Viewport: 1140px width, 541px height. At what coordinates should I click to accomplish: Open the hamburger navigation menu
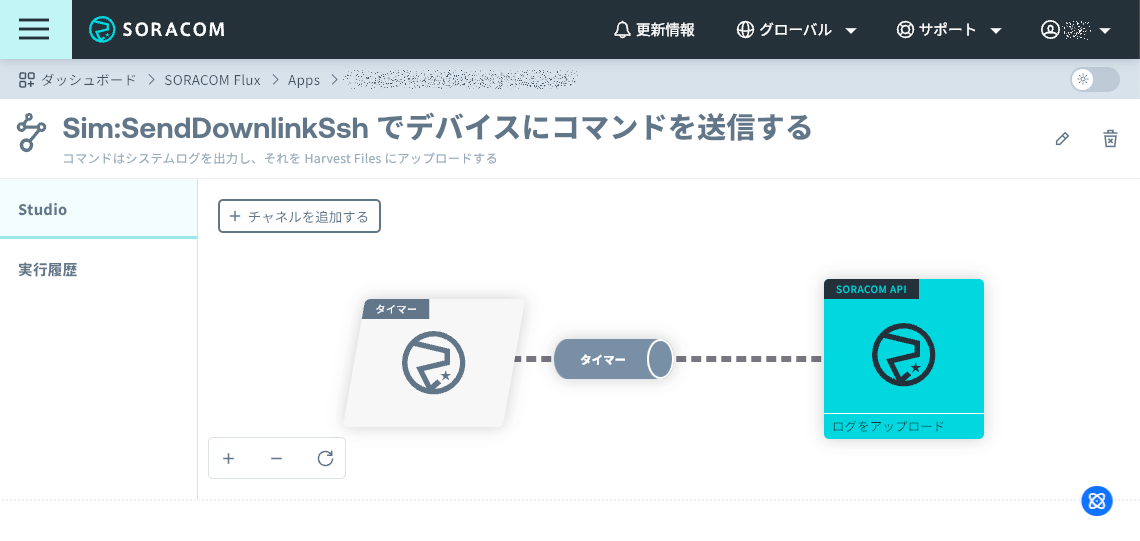(34, 29)
